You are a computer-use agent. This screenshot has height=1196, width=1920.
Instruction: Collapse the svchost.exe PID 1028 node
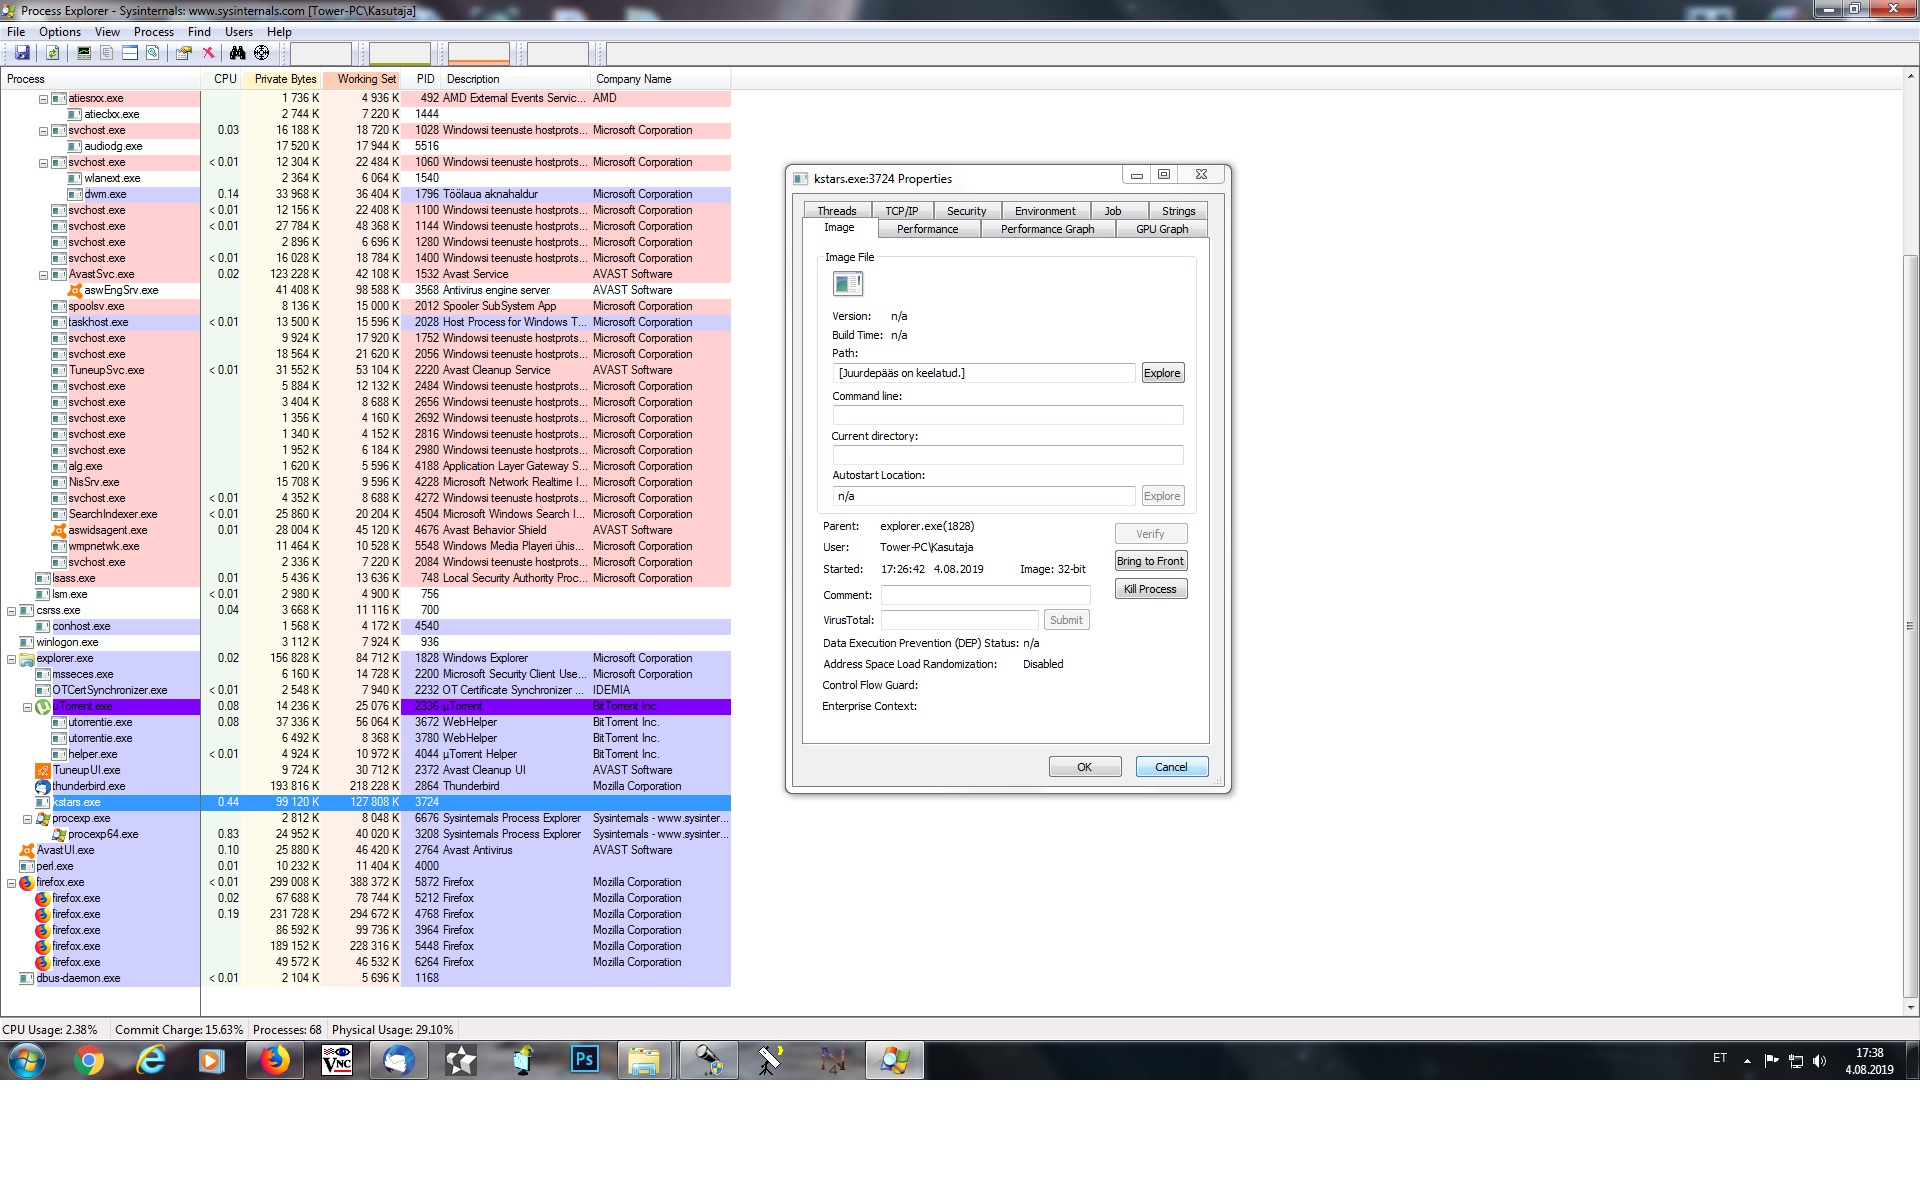pos(44,131)
